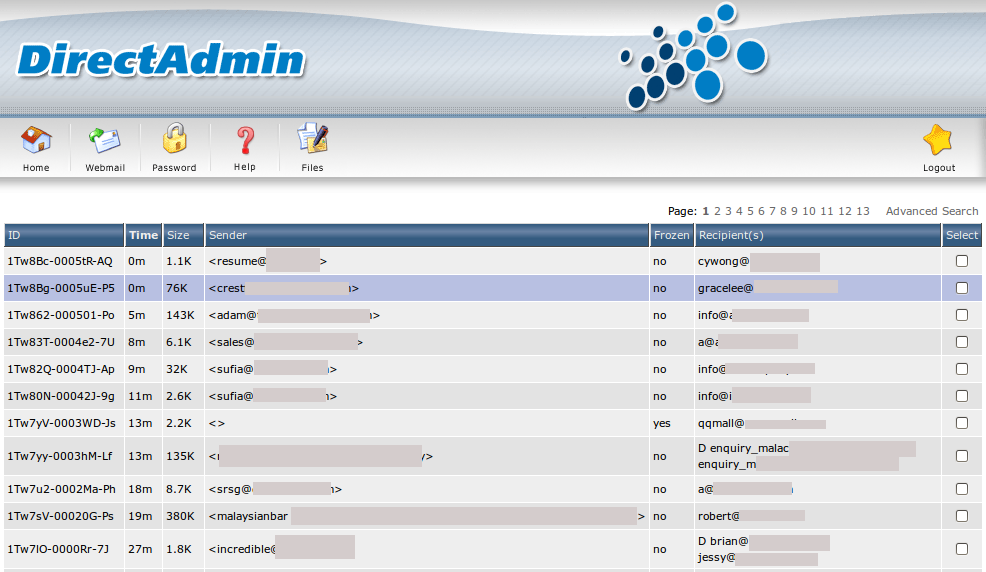Check the box for message 1Tw80N-00042J-9g
This screenshot has height=572, width=986.
pos(961,396)
